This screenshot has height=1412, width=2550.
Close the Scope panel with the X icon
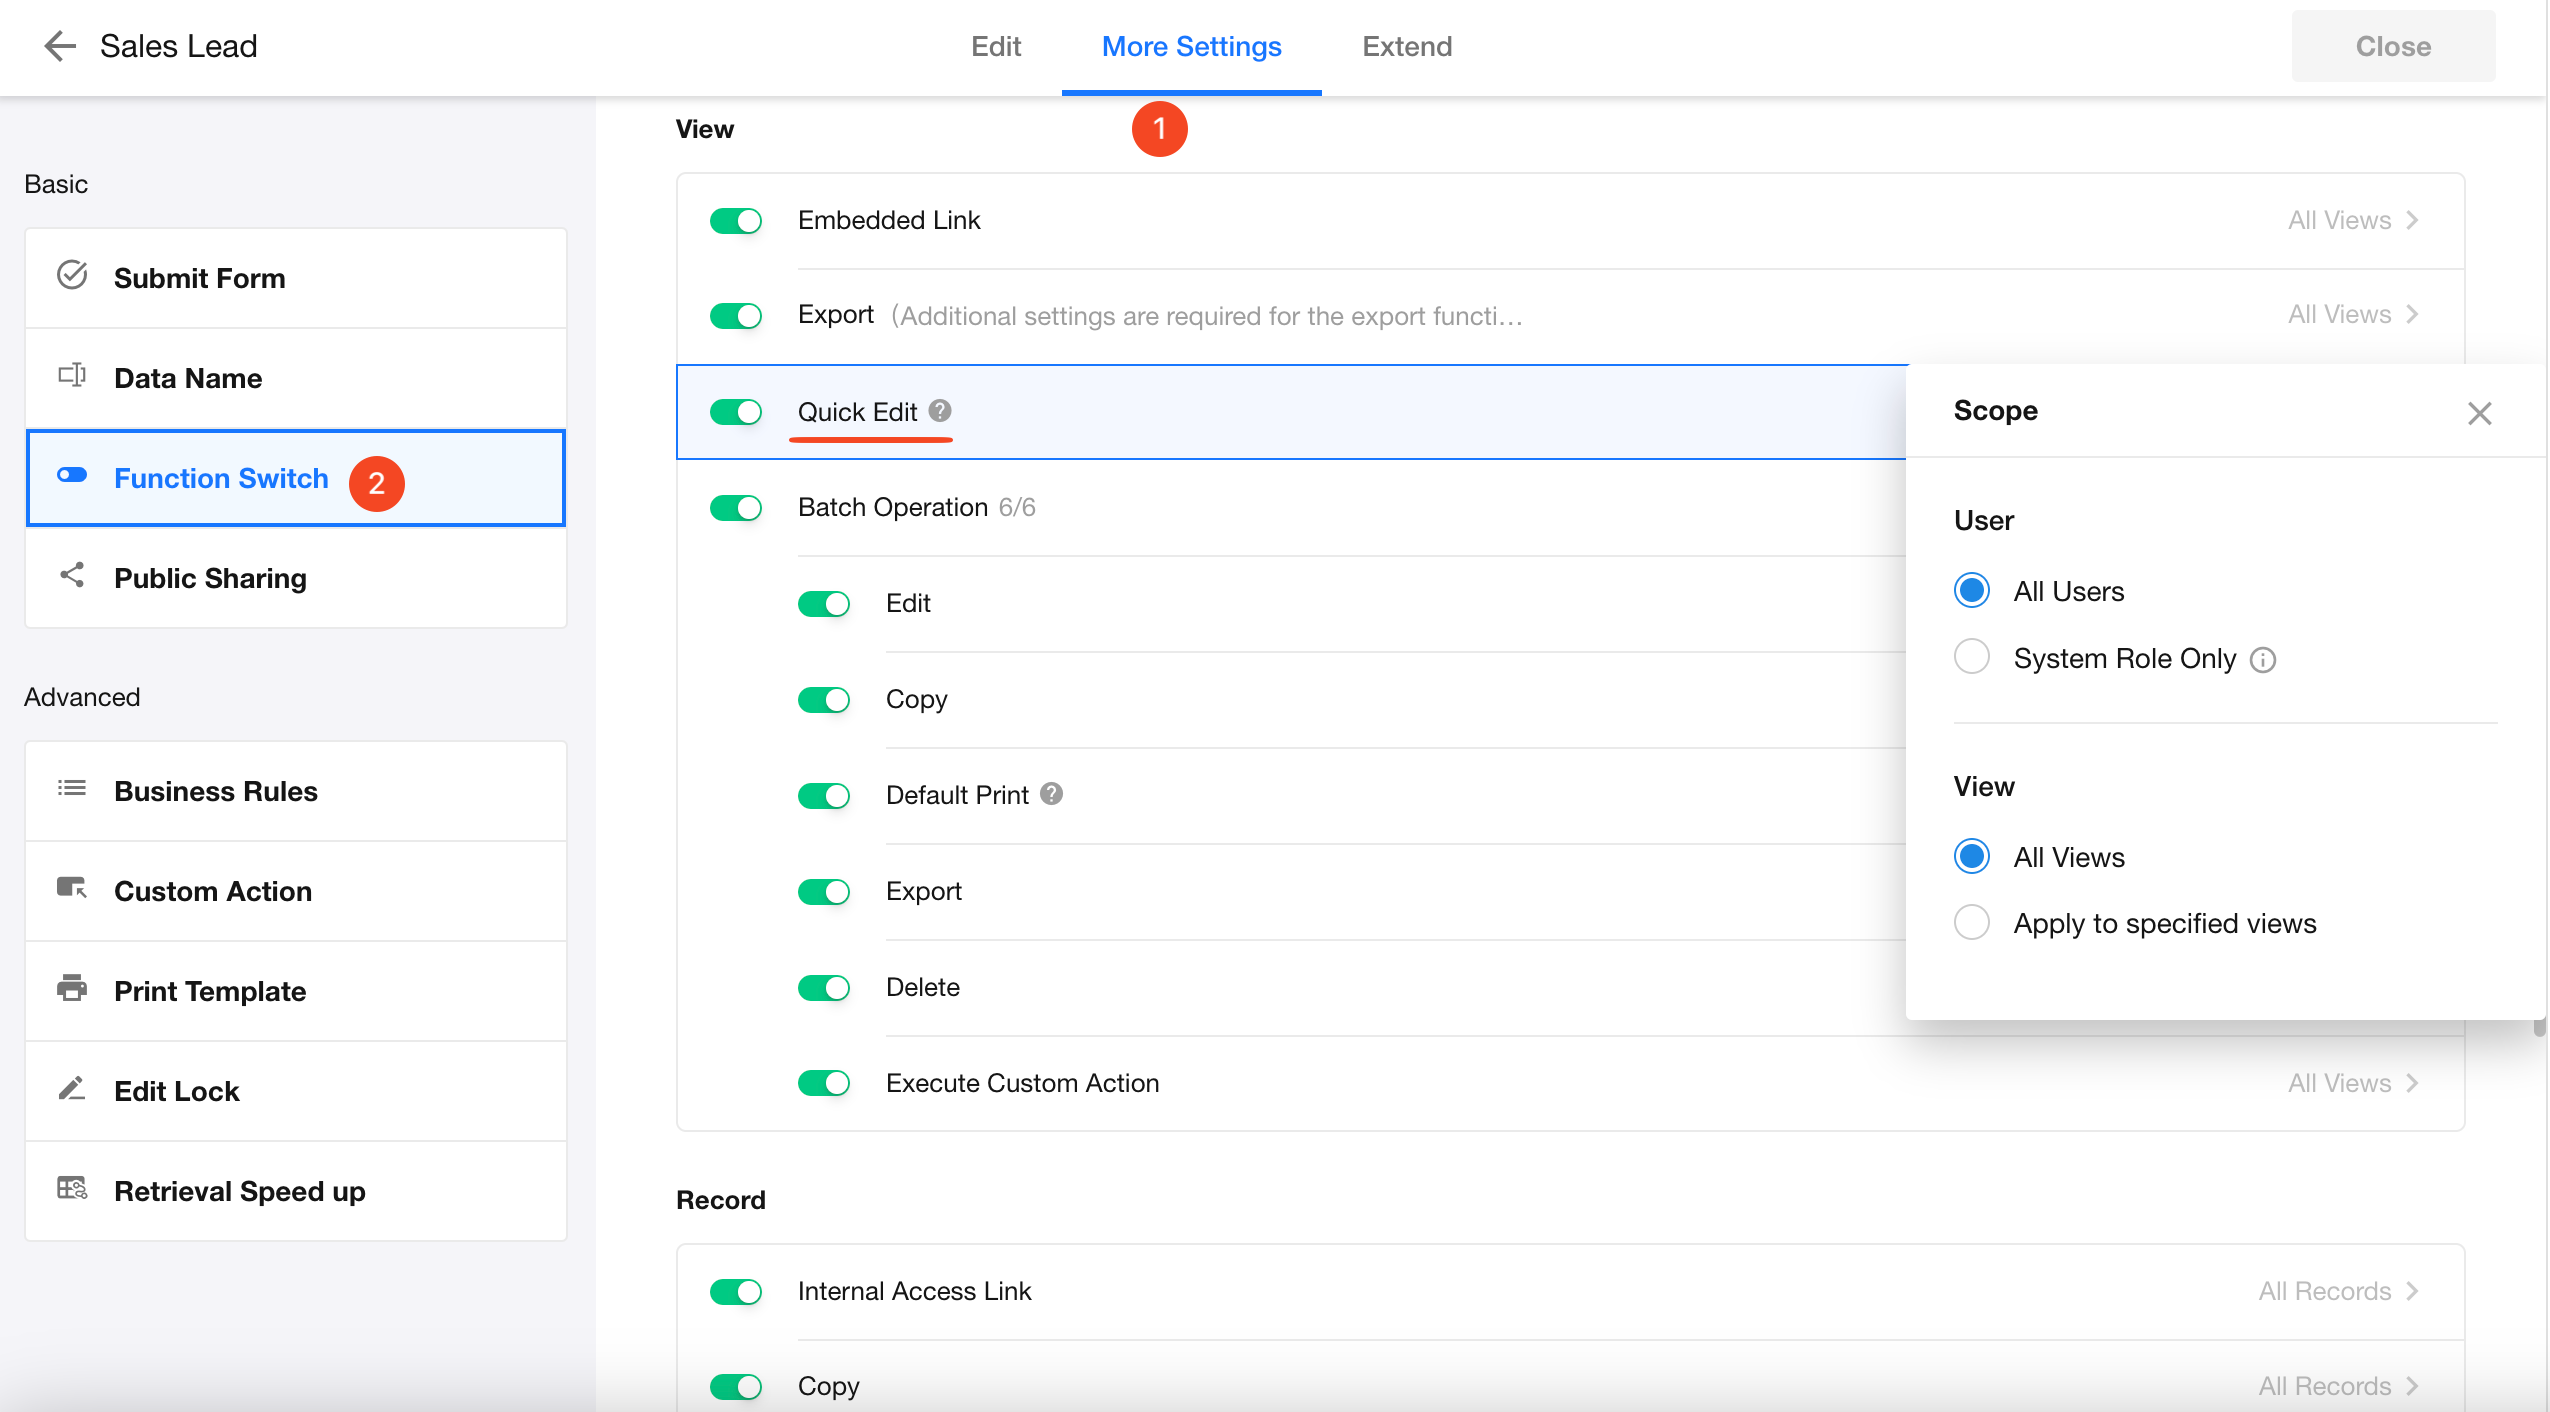[2479, 413]
